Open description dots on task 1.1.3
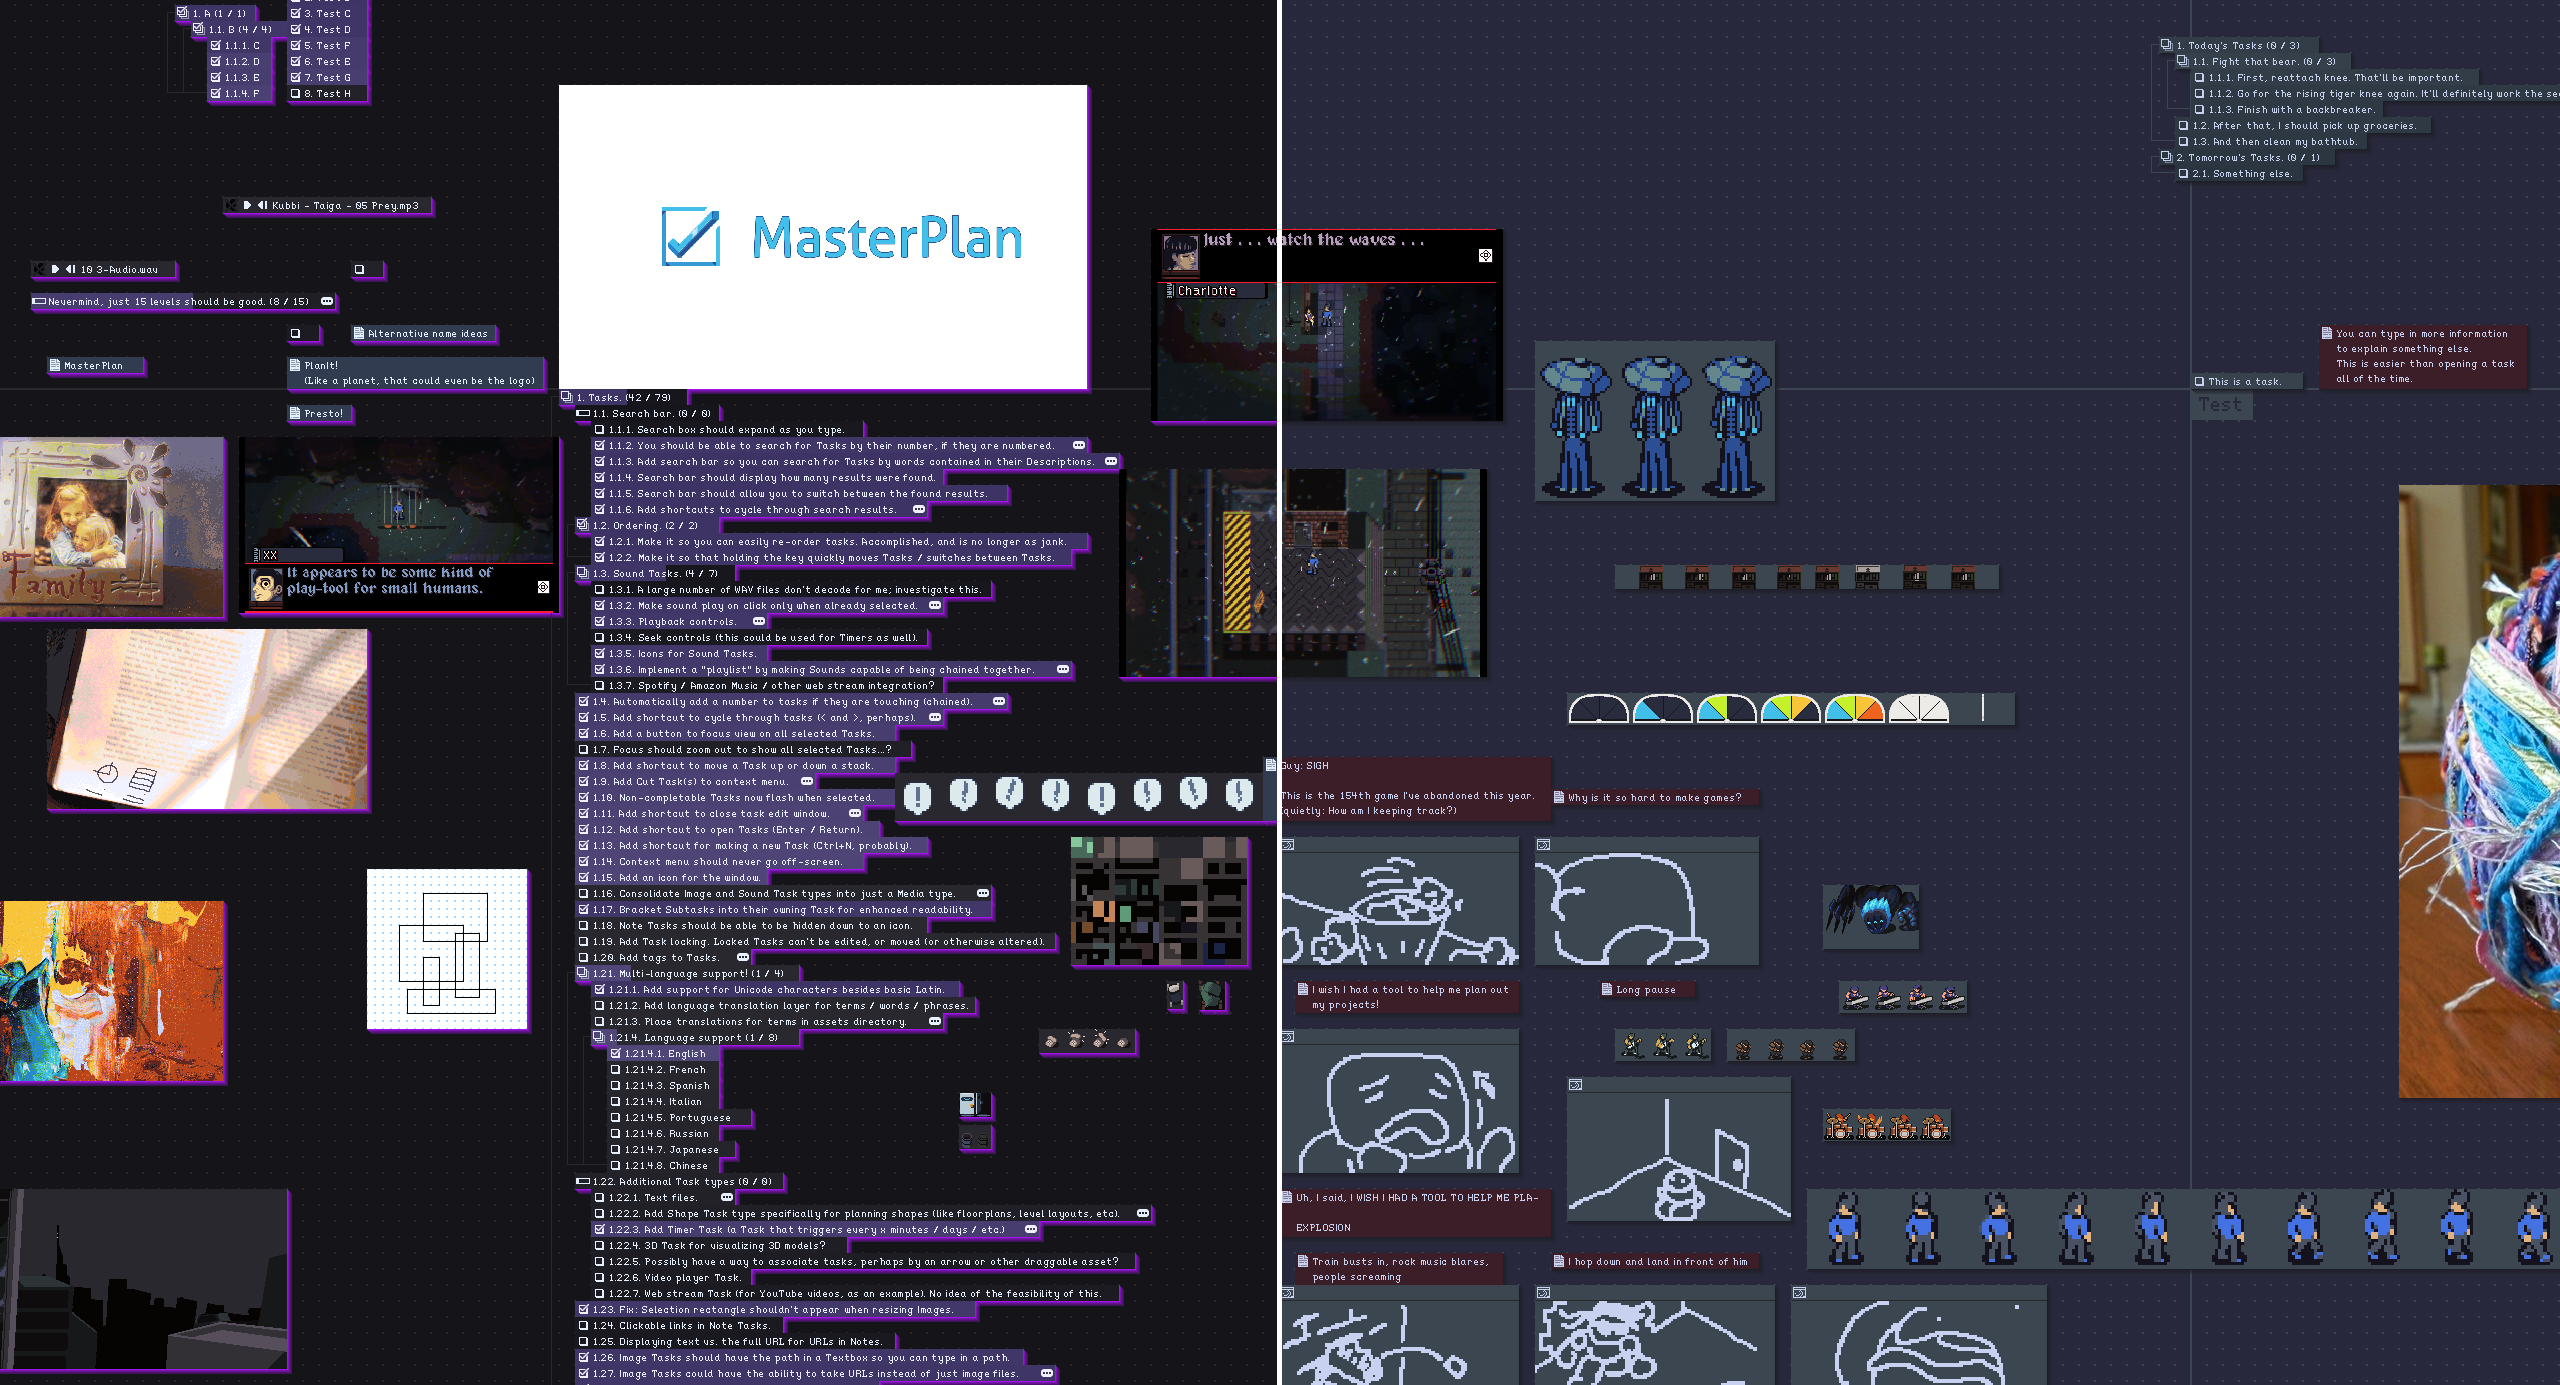The height and width of the screenshot is (1385, 2560). [x=1111, y=461]
